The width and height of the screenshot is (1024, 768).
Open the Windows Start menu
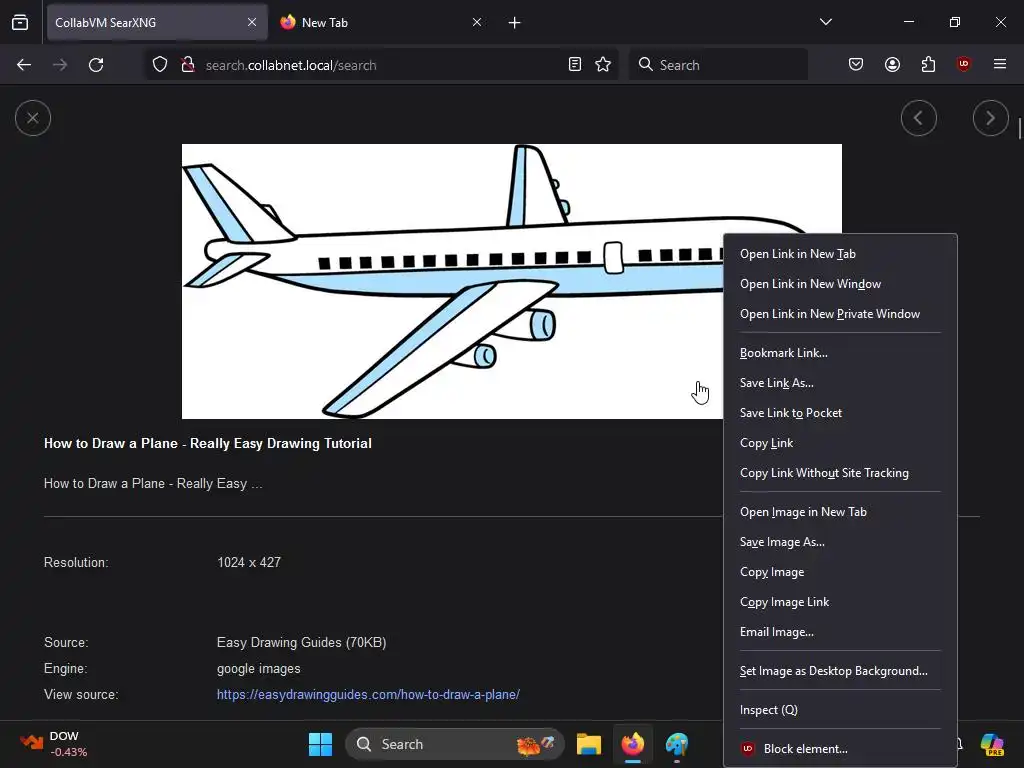pyautogui.click(x=320, y=744)
